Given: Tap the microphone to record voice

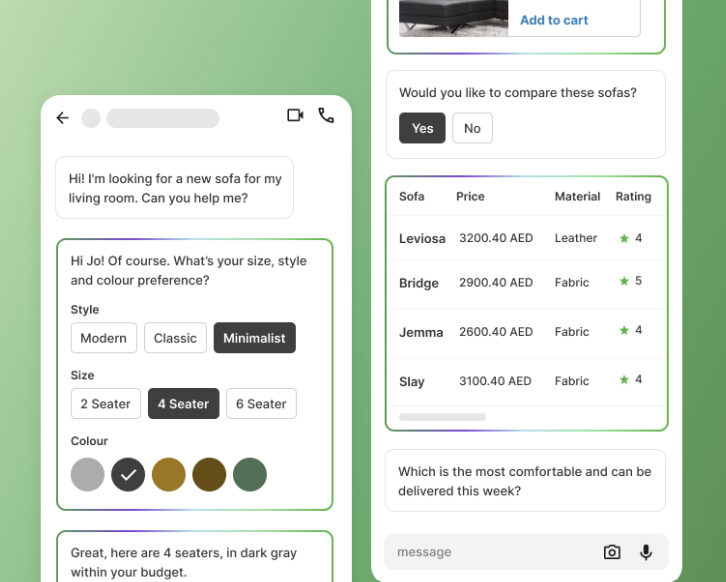Looking at the screenshot, I should [x=646, y=552].
